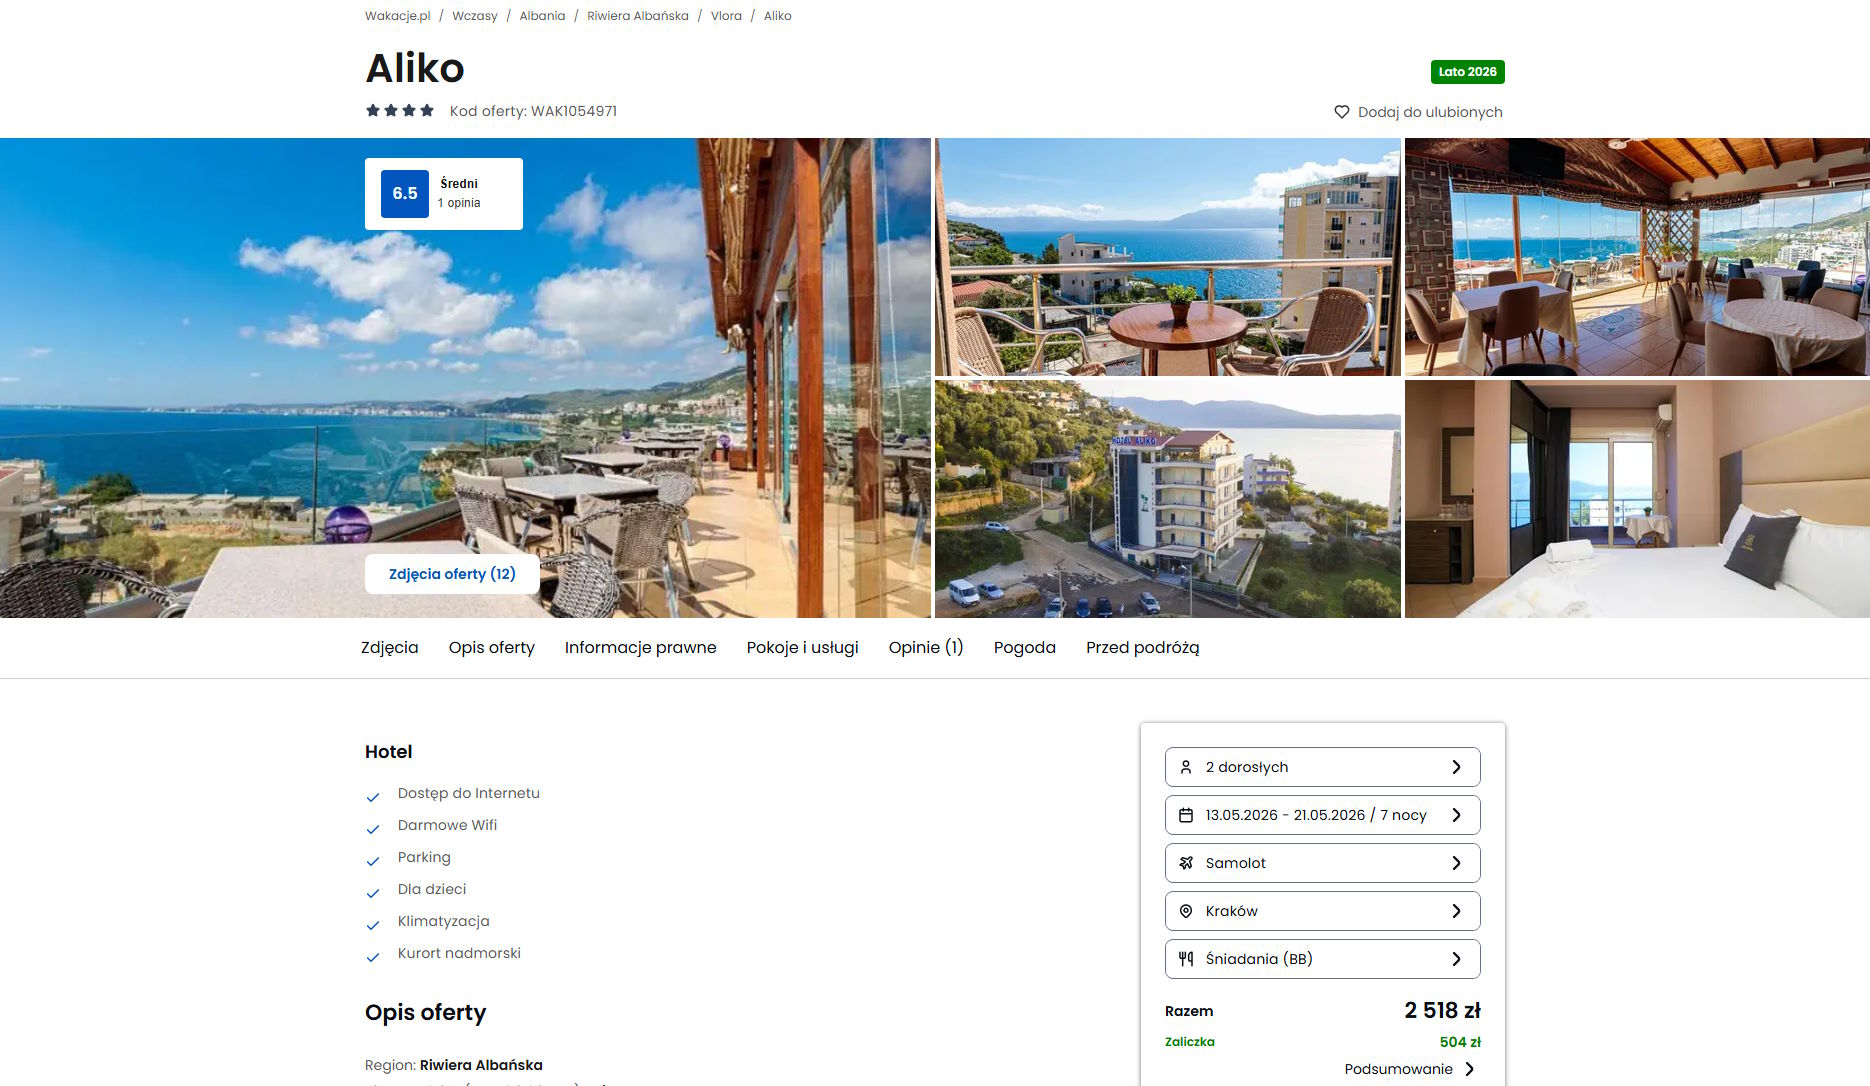Navigate to Riwiera Albańska breadcrumb
The image size is (1870, 1086).
click(637, 16)
